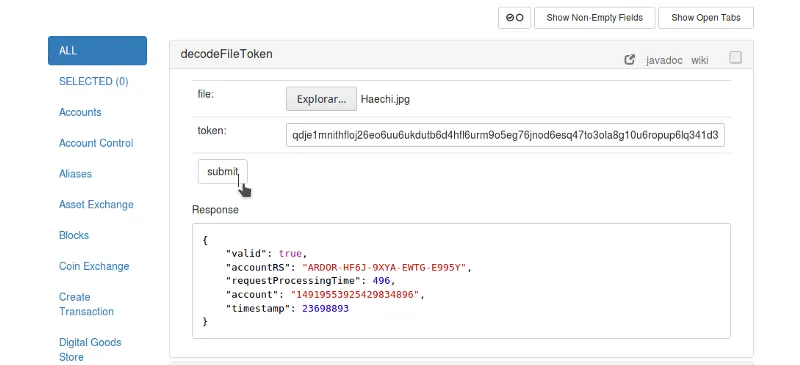Click the open-in-new-window icon beside javadoc
This screenshot has height=365, width=800.
click(x=630, y=60)
